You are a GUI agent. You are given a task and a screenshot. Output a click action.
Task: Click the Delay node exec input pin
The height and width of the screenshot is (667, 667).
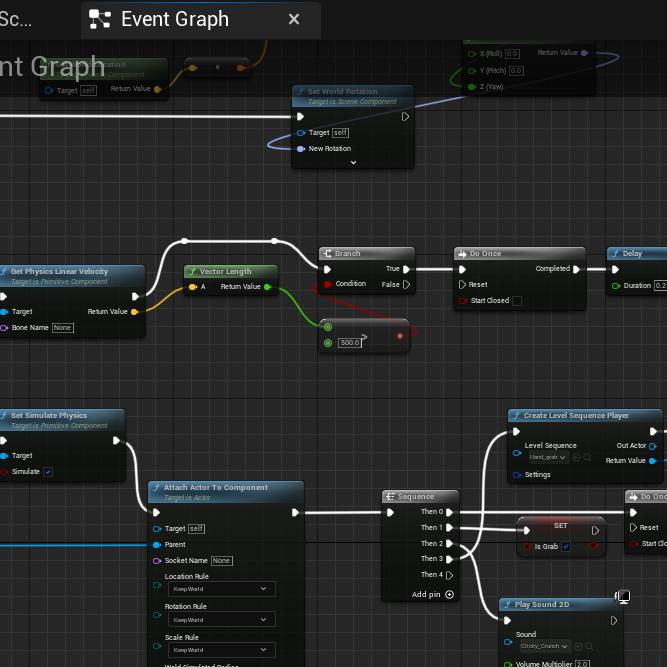click(x=615, y=269)
